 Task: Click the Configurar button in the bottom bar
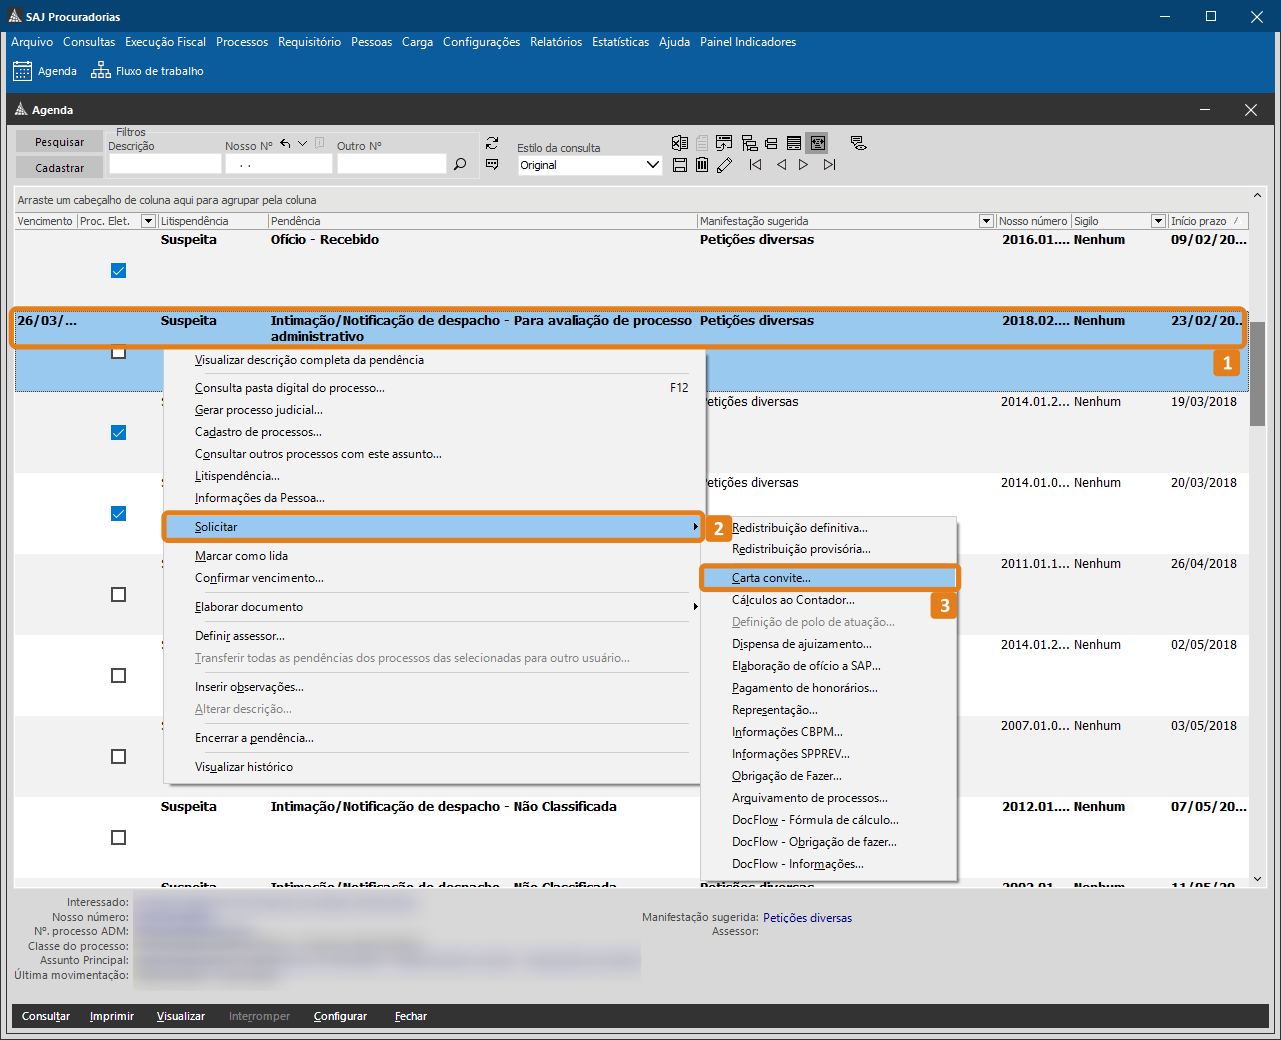coord(340,1016)
